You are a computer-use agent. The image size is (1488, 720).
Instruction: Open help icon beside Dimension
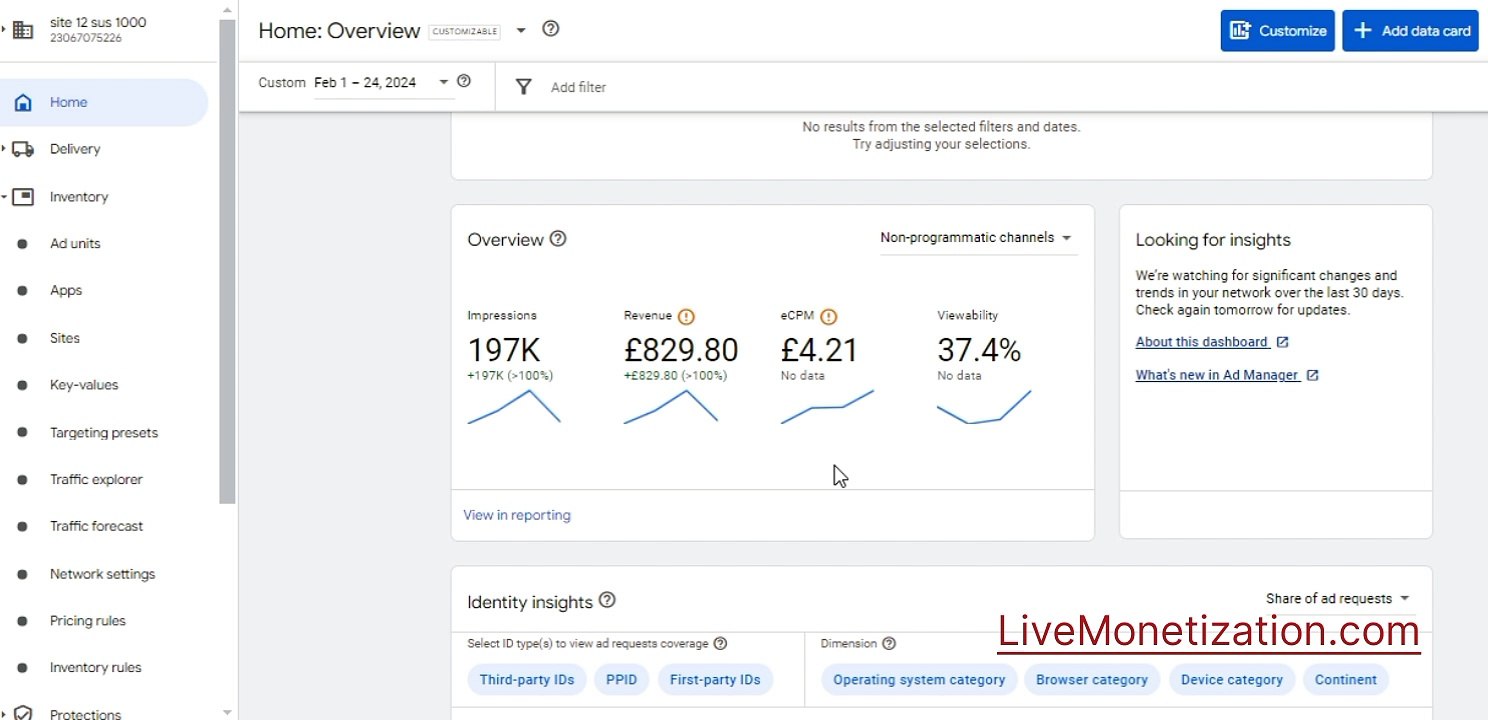pos(889,644)
